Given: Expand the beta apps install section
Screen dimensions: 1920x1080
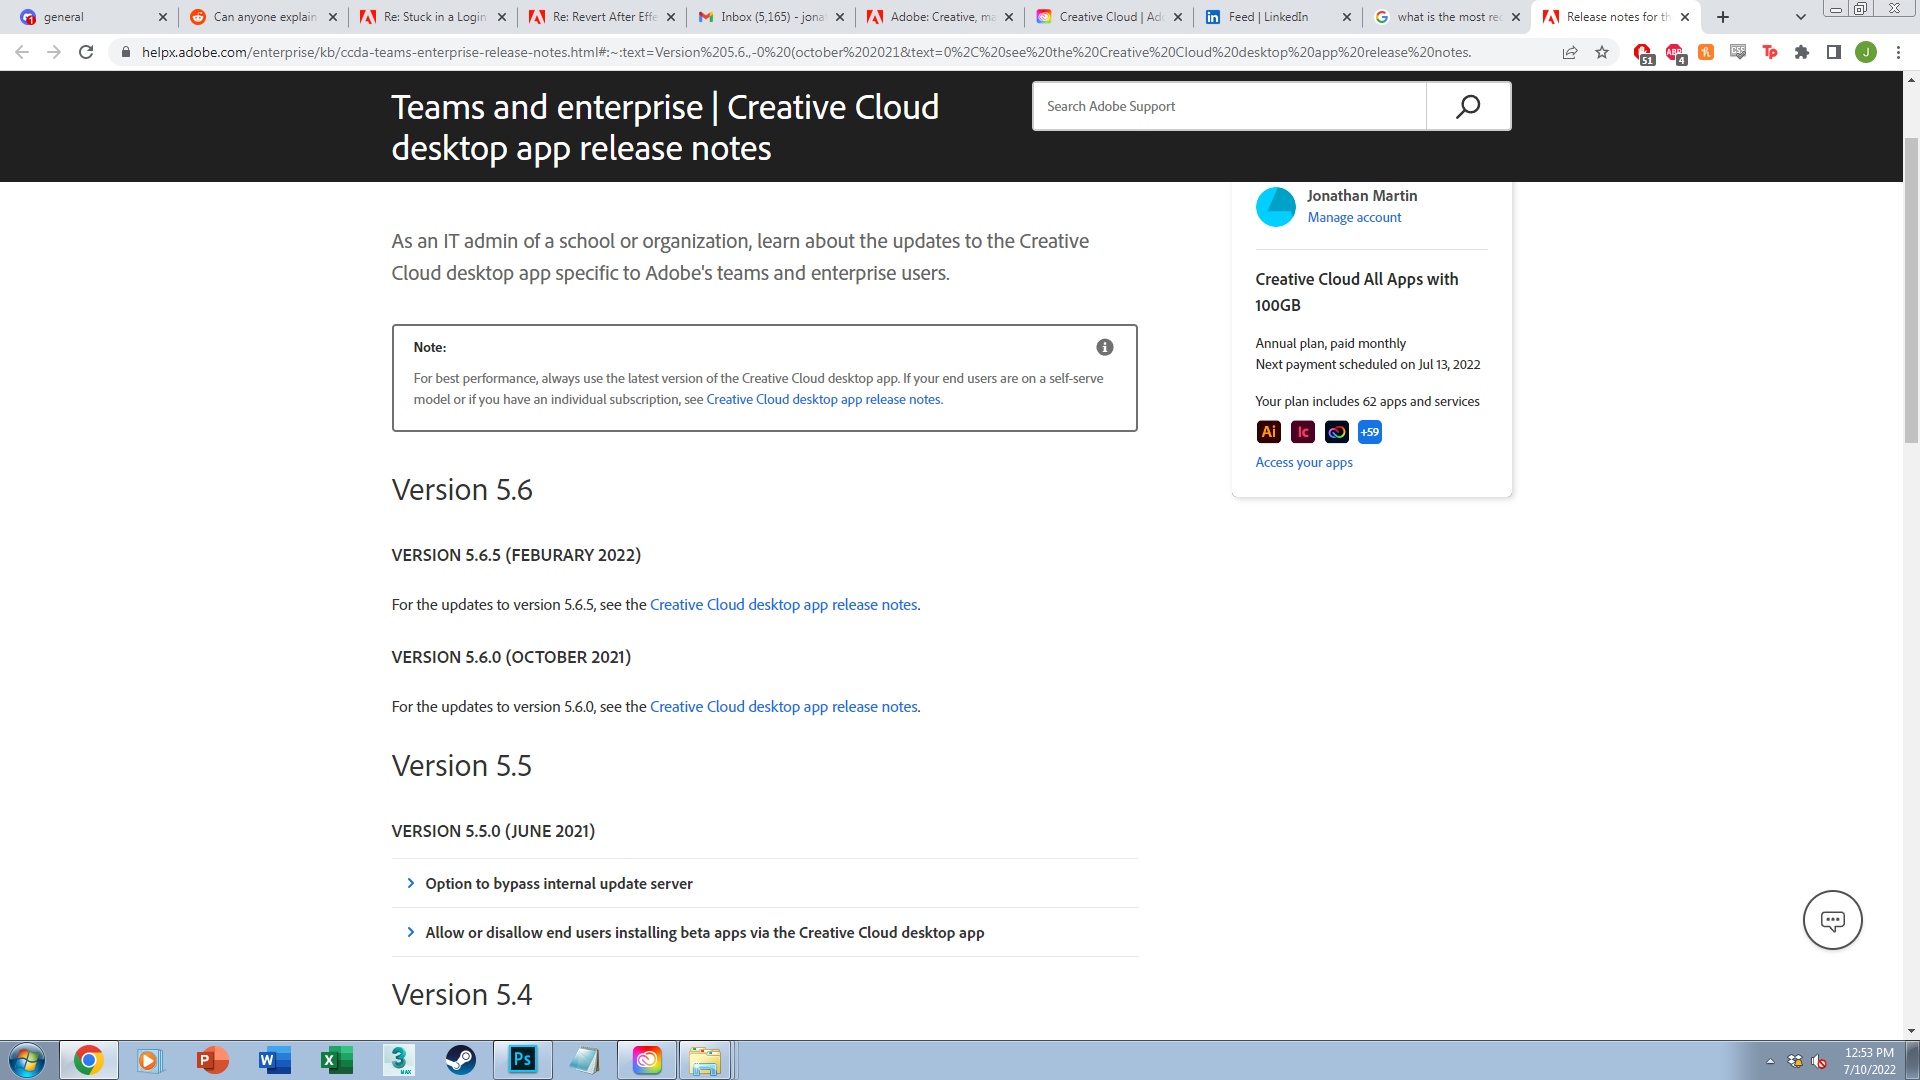Looking at the screenshot, I should click(x=703, y=932).
